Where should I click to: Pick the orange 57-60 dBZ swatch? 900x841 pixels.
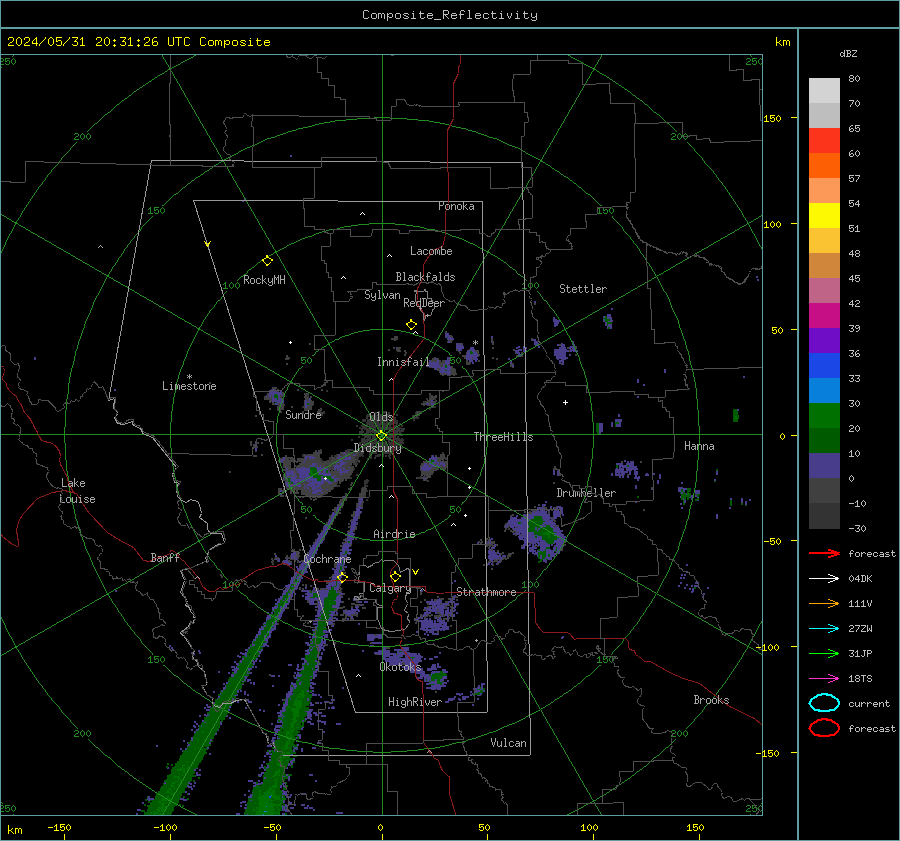coord(824,165)
